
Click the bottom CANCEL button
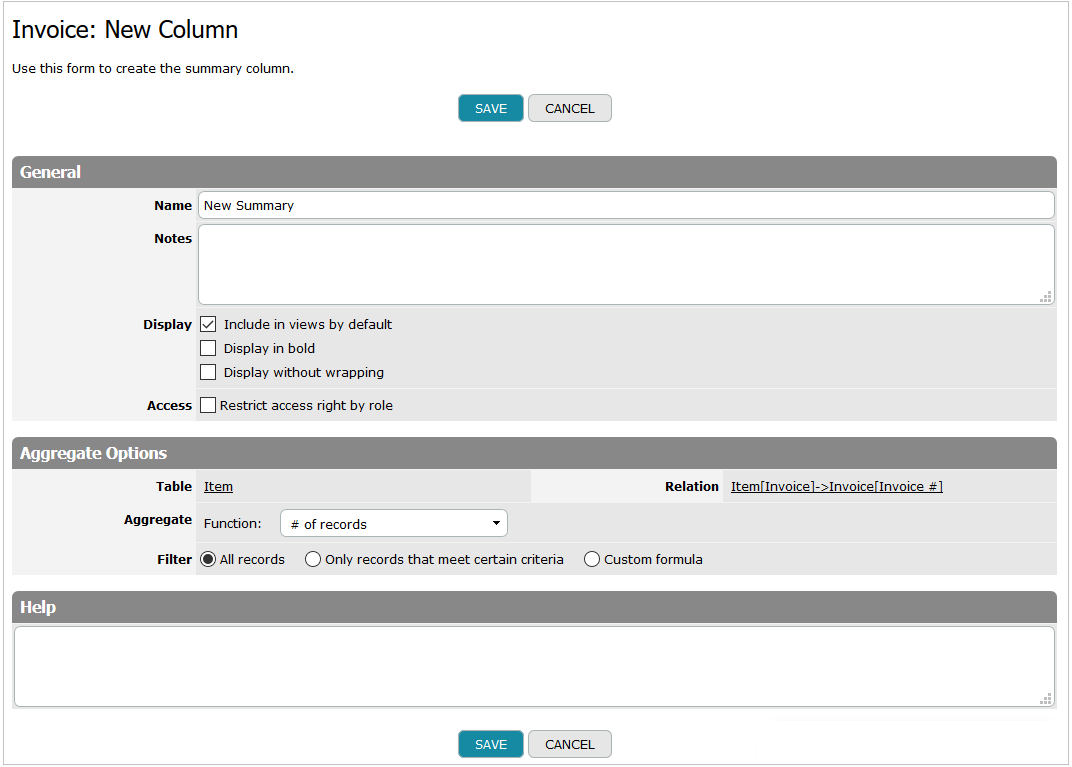tap(570, 744)
